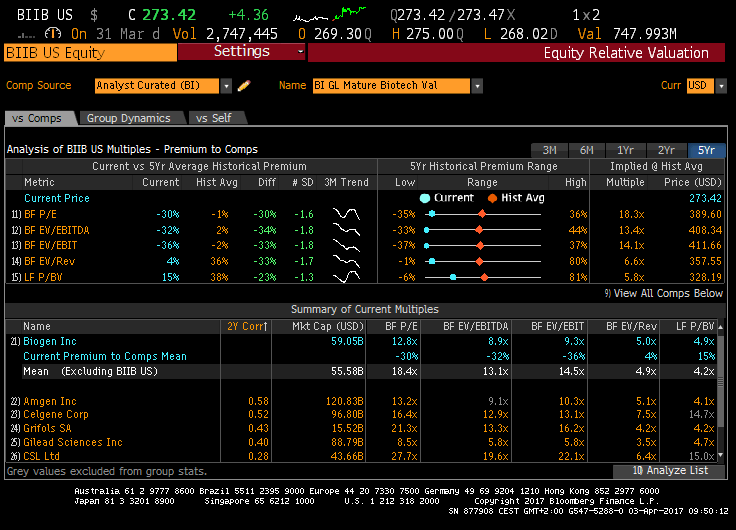The image size is (736, 530).
Task: Open the Comp Source dropdown arrow
Action: (226, 86)
